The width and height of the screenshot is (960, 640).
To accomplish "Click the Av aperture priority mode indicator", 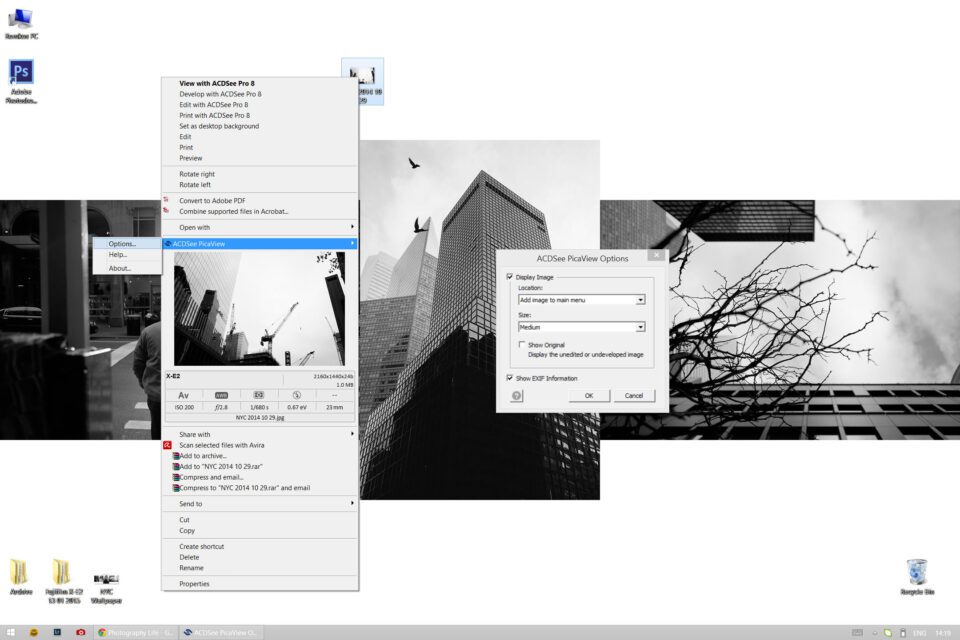I will (183, 396).
